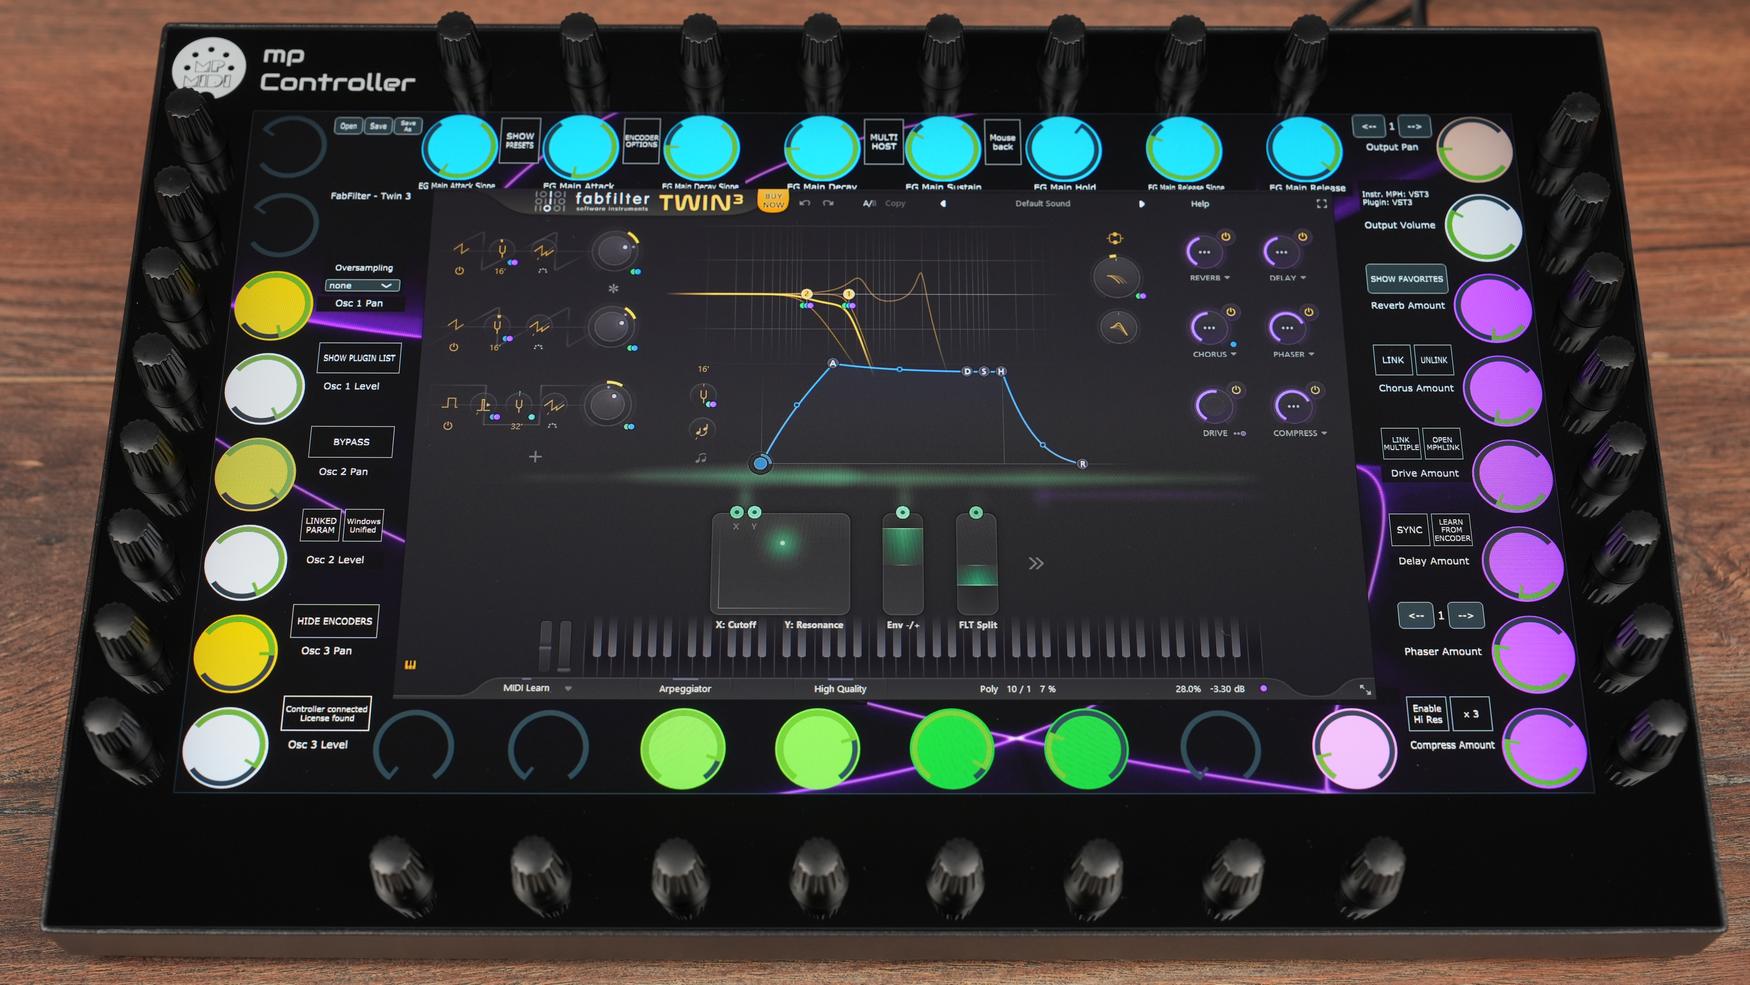1750x985 pixels.
Task: Click the fabfilter logo icon
Action: 550,201
